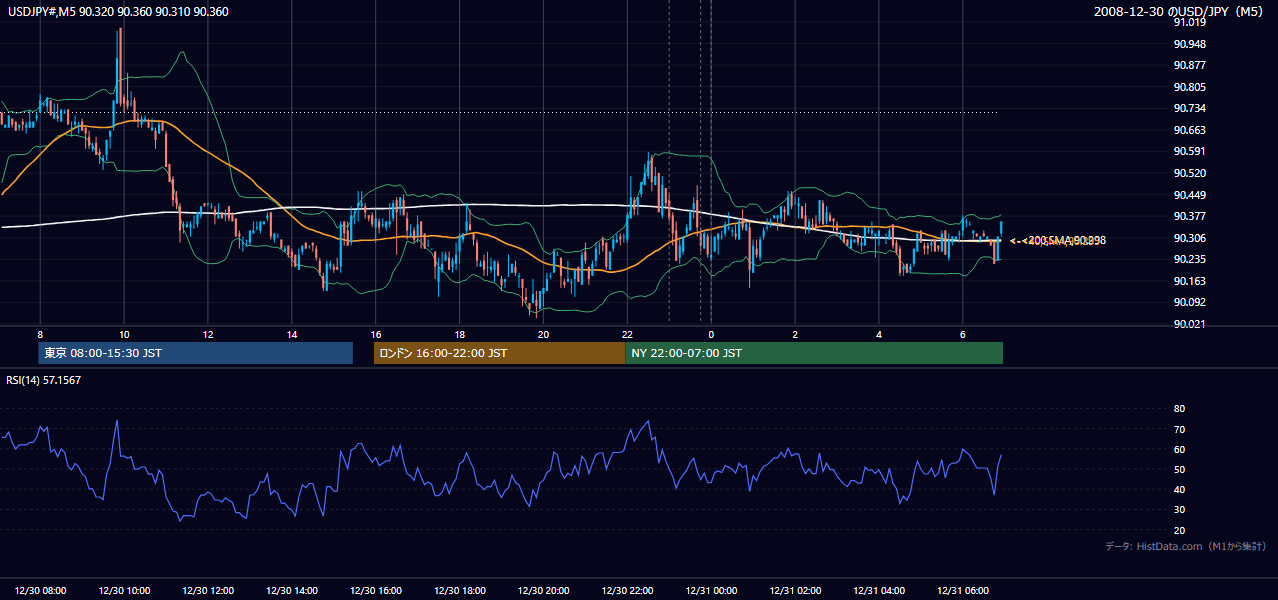Click price axis label 90.306
The height and width of the screenshot is (600, 1278).
1190,238
